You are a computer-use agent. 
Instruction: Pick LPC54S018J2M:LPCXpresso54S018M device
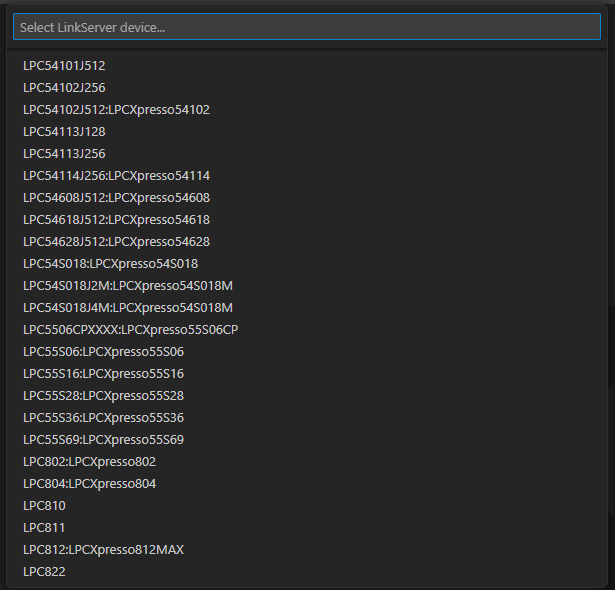pos(128,286)
